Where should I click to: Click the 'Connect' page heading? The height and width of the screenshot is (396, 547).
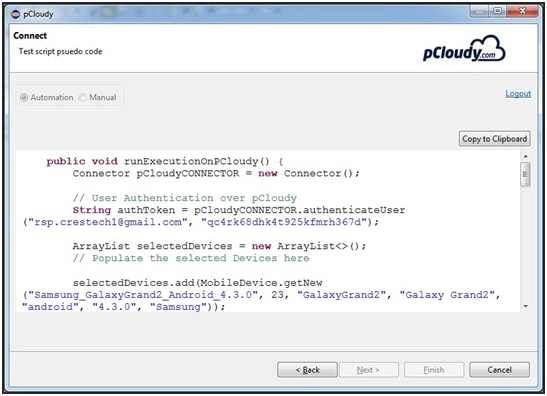(x=30, y=36)
